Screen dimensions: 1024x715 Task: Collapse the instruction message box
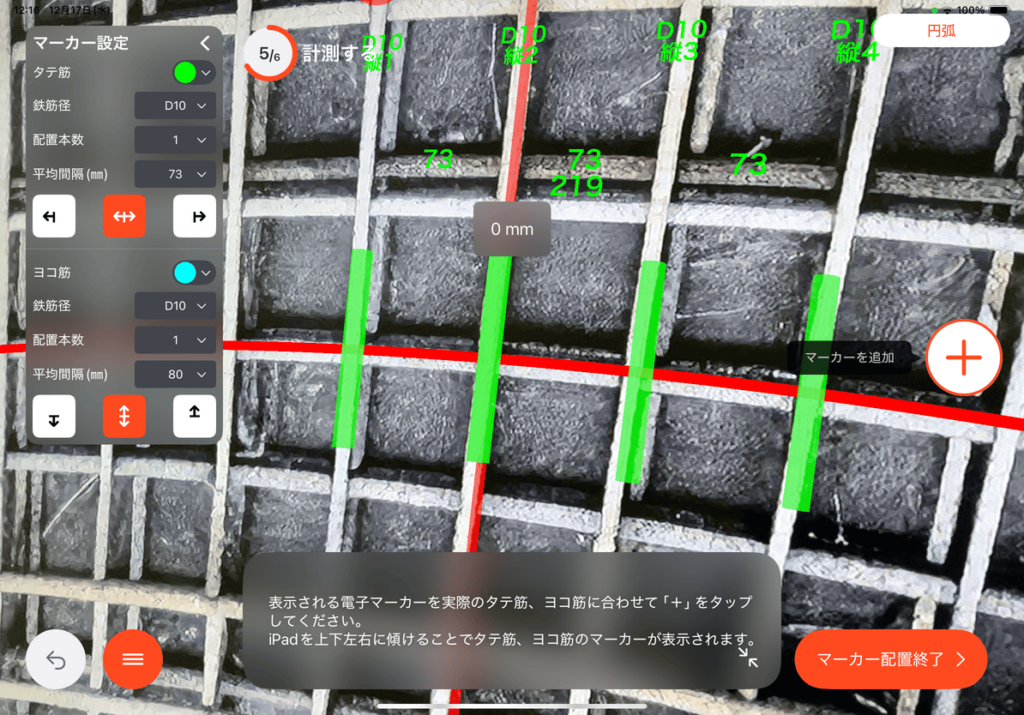[748, 656]
